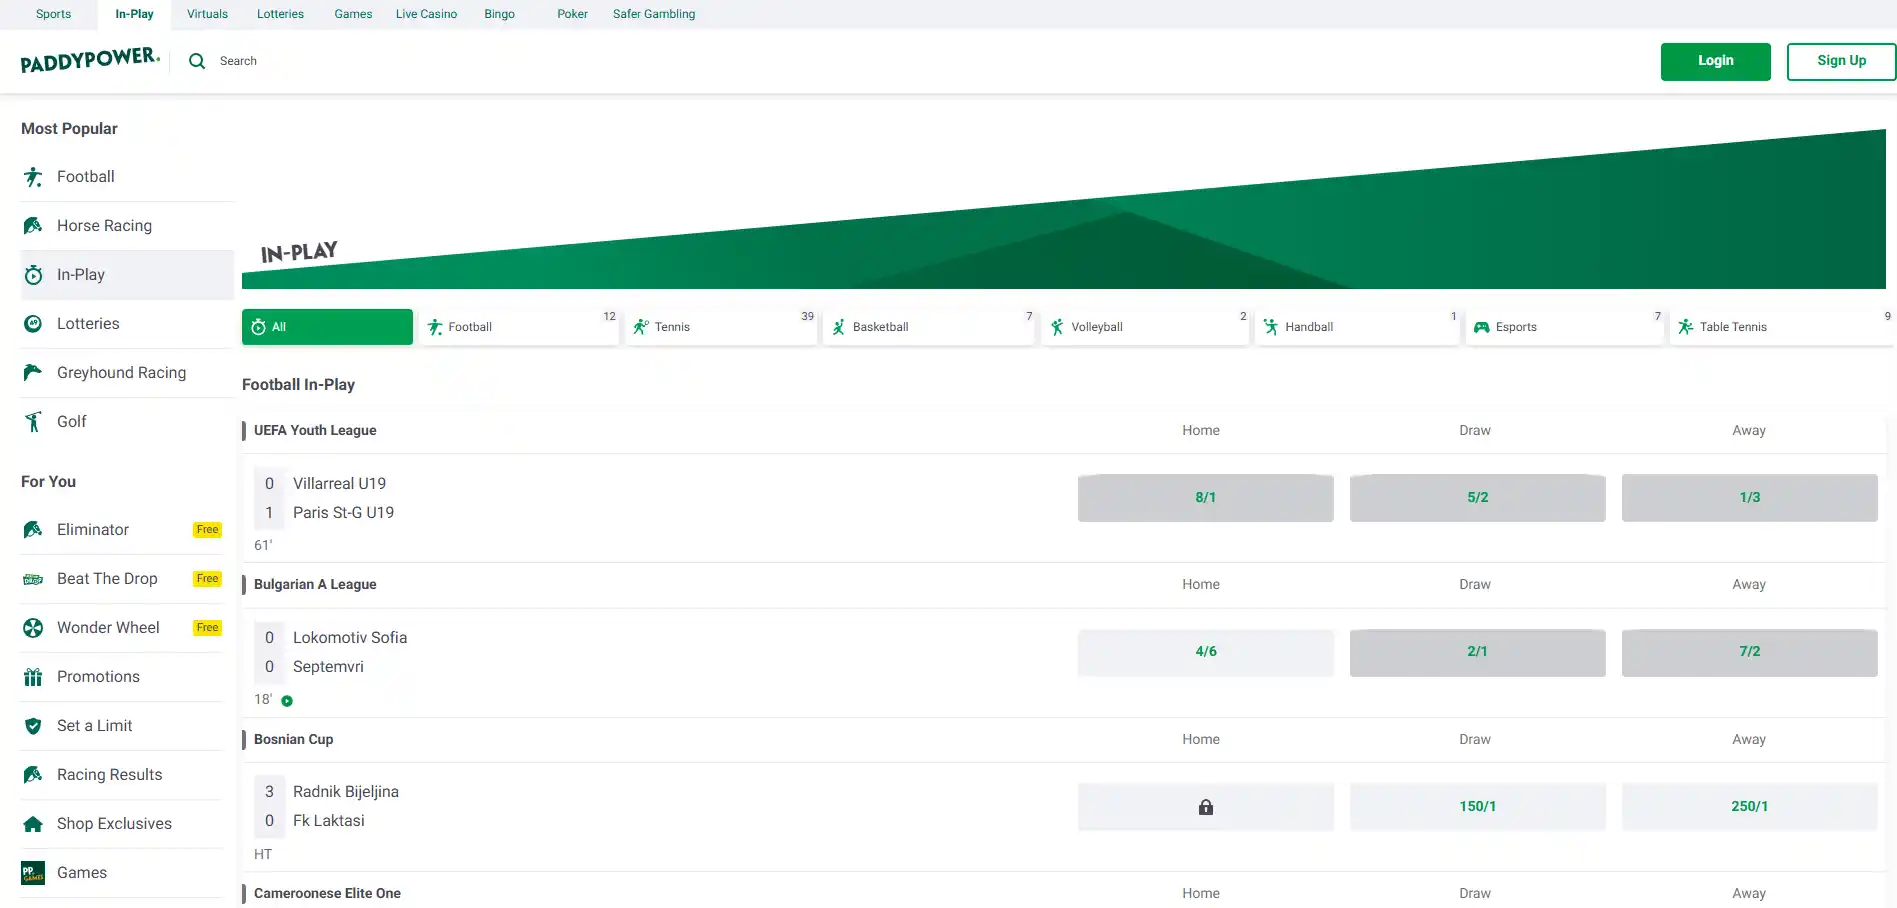Select the 150/1 draw in Bosnian Cup
Image resolution: width=1897 pixels, height=908 pixels.
click(1478, 807)
